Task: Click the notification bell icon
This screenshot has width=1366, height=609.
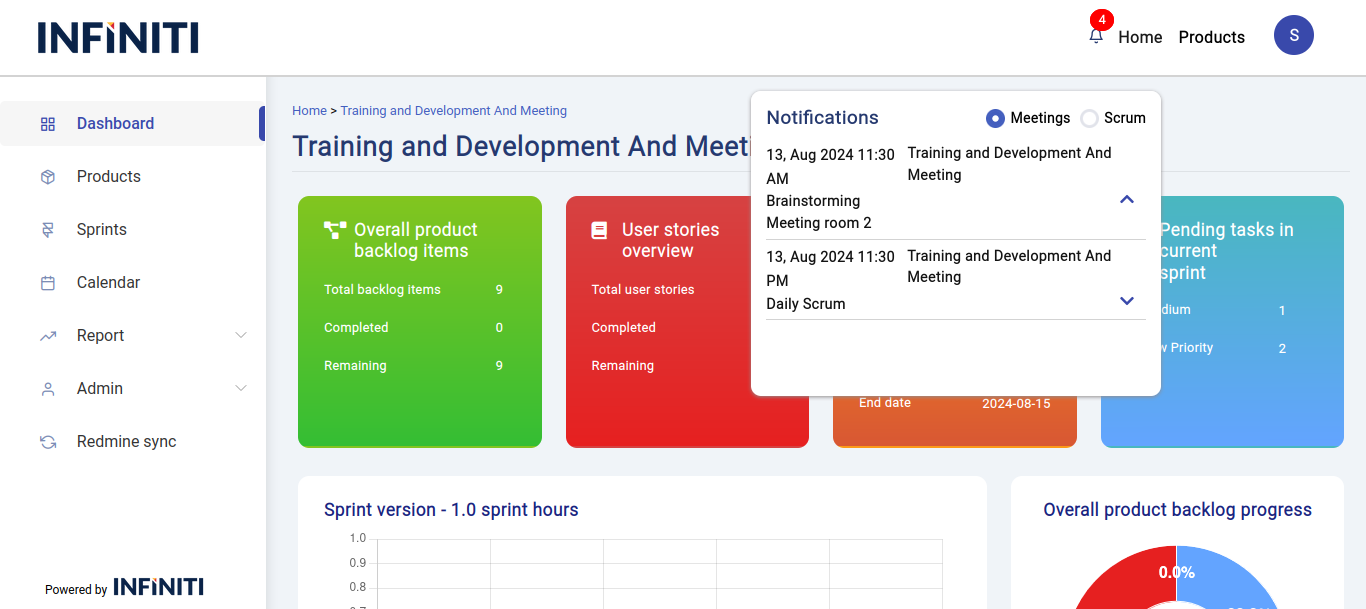Action: click(1096, 36)
